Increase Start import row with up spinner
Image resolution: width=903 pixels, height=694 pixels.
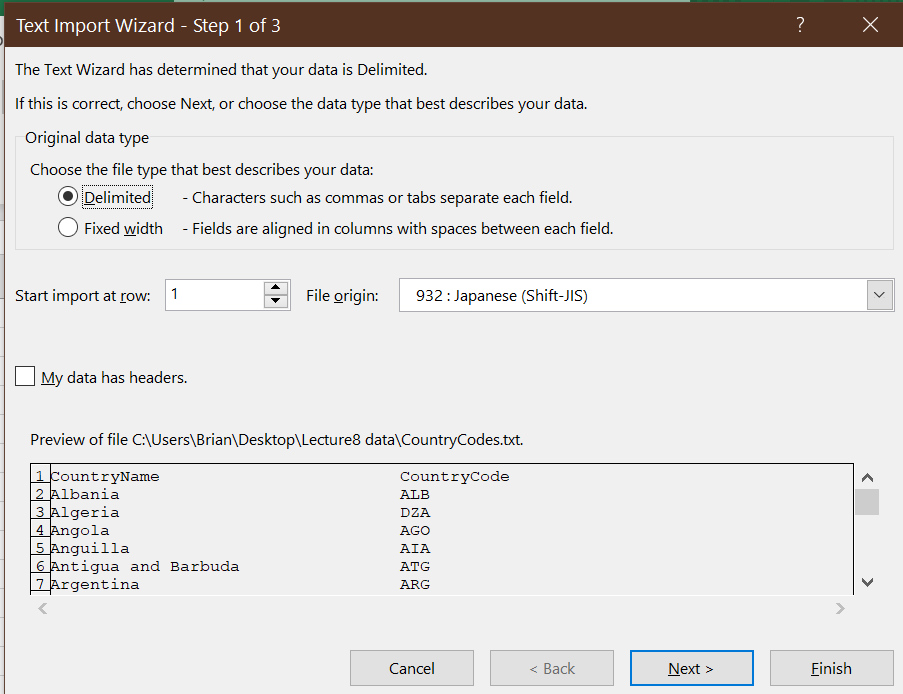click(x=276, y=288)
